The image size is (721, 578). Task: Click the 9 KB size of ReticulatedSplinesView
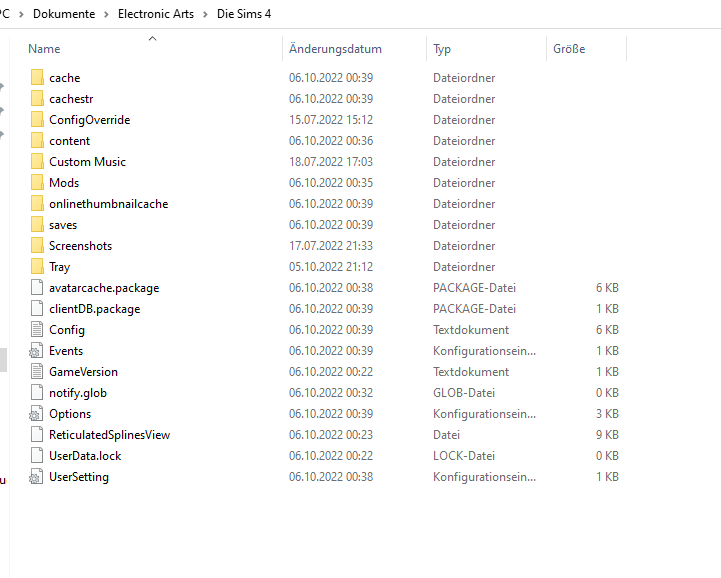click(x=607, y=435)
